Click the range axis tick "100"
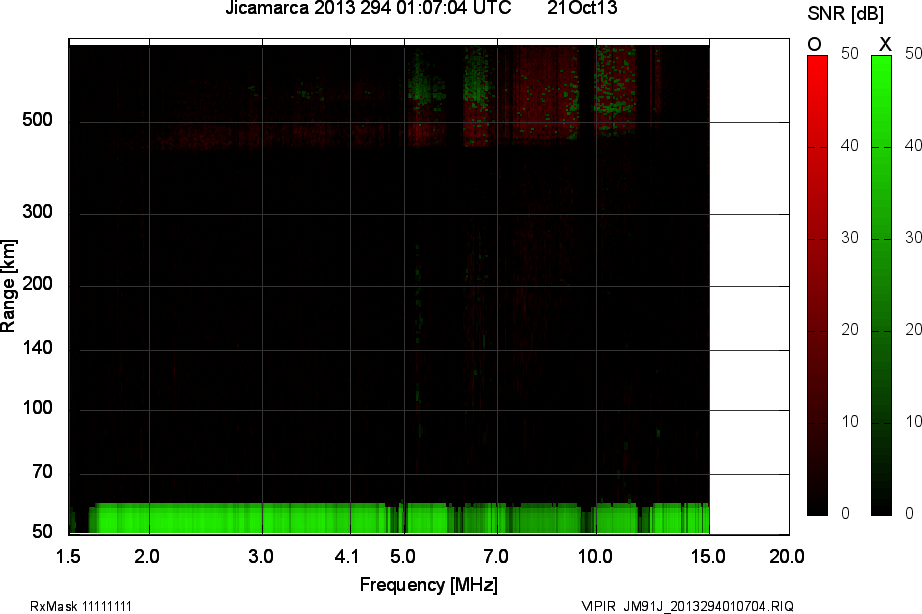The width and height of the screenshot is (922, 614). (x=37, y=408)
